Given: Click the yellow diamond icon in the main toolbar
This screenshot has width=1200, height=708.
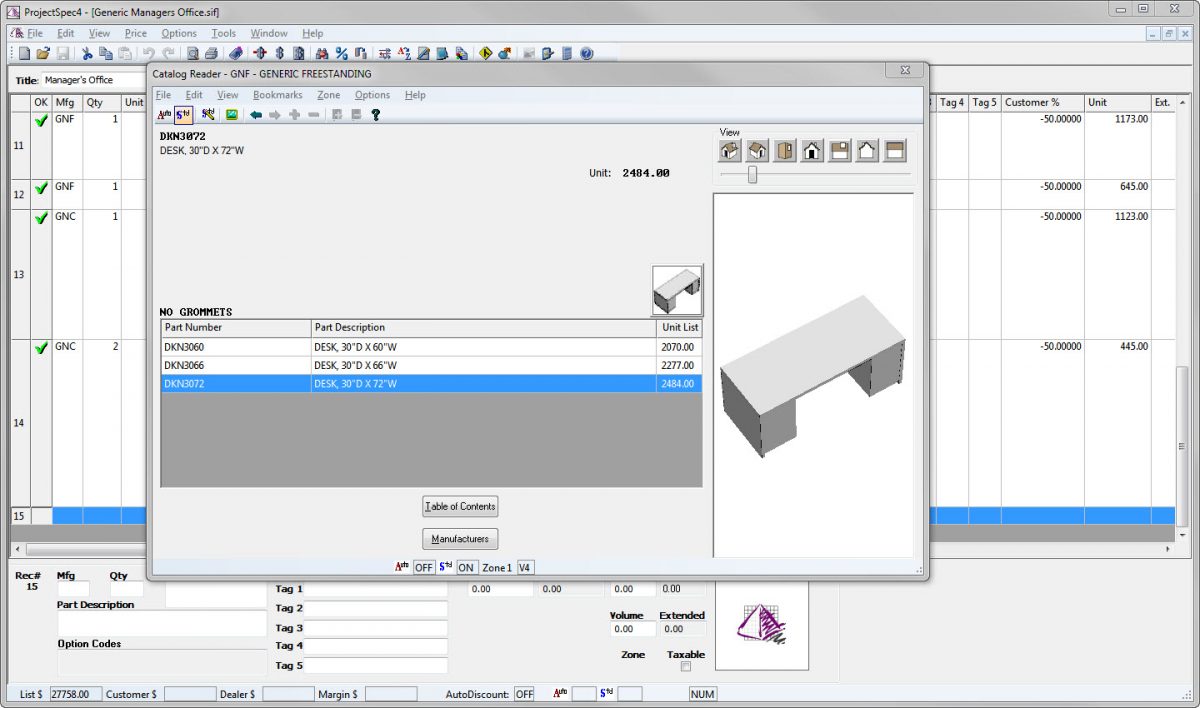Looking at the screenshot, I should click(486, 54).
